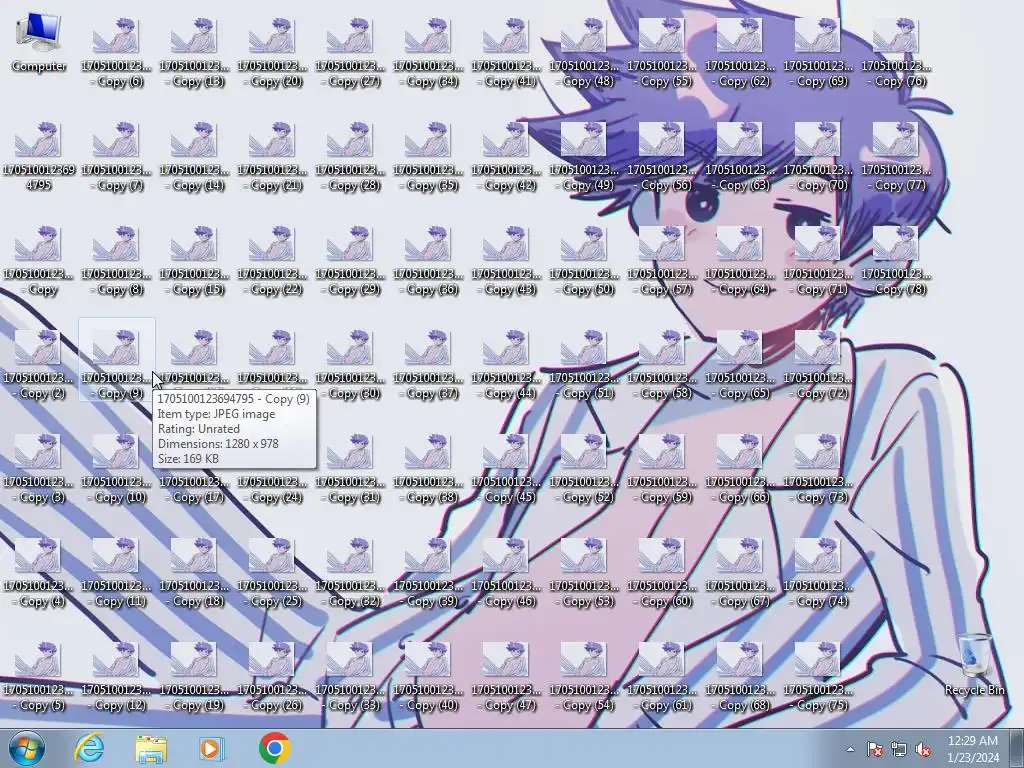Select the image file Copy (3)
The height and width of the screenshot is (768, 1024).
pyautogui.click(x=39, y=468)
